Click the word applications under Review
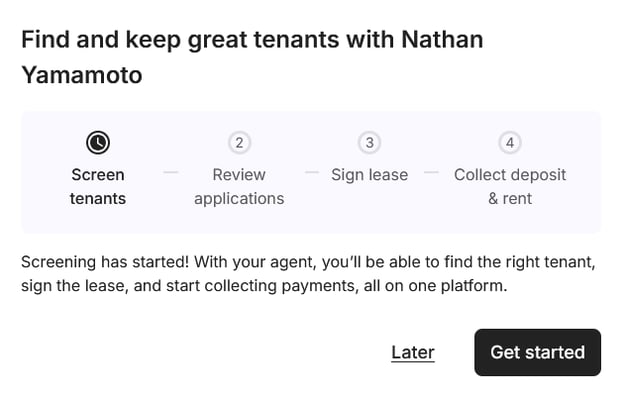 (239, 199)
